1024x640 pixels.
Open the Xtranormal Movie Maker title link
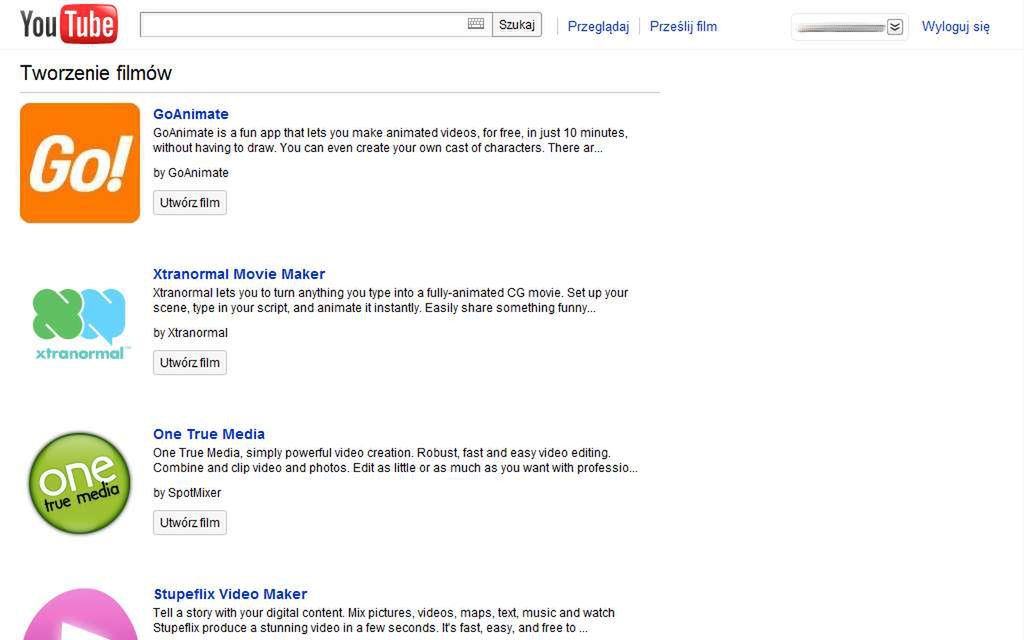coord(239,274)
